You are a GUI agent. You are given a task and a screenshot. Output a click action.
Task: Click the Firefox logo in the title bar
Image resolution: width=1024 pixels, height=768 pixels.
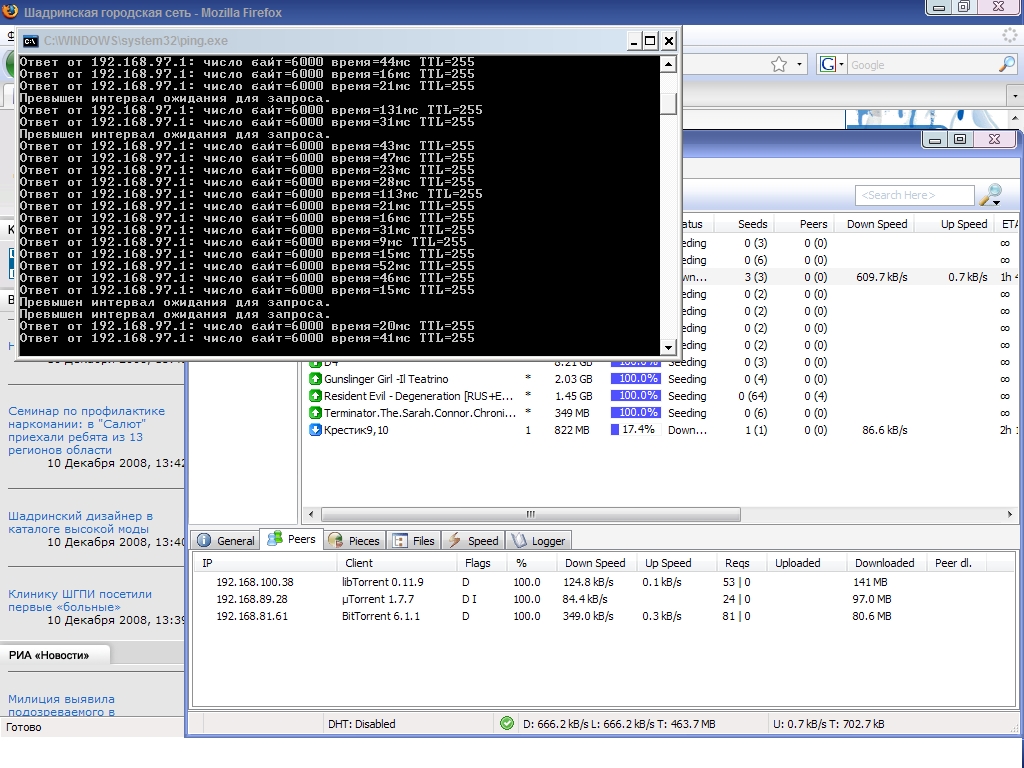(10, 12)
